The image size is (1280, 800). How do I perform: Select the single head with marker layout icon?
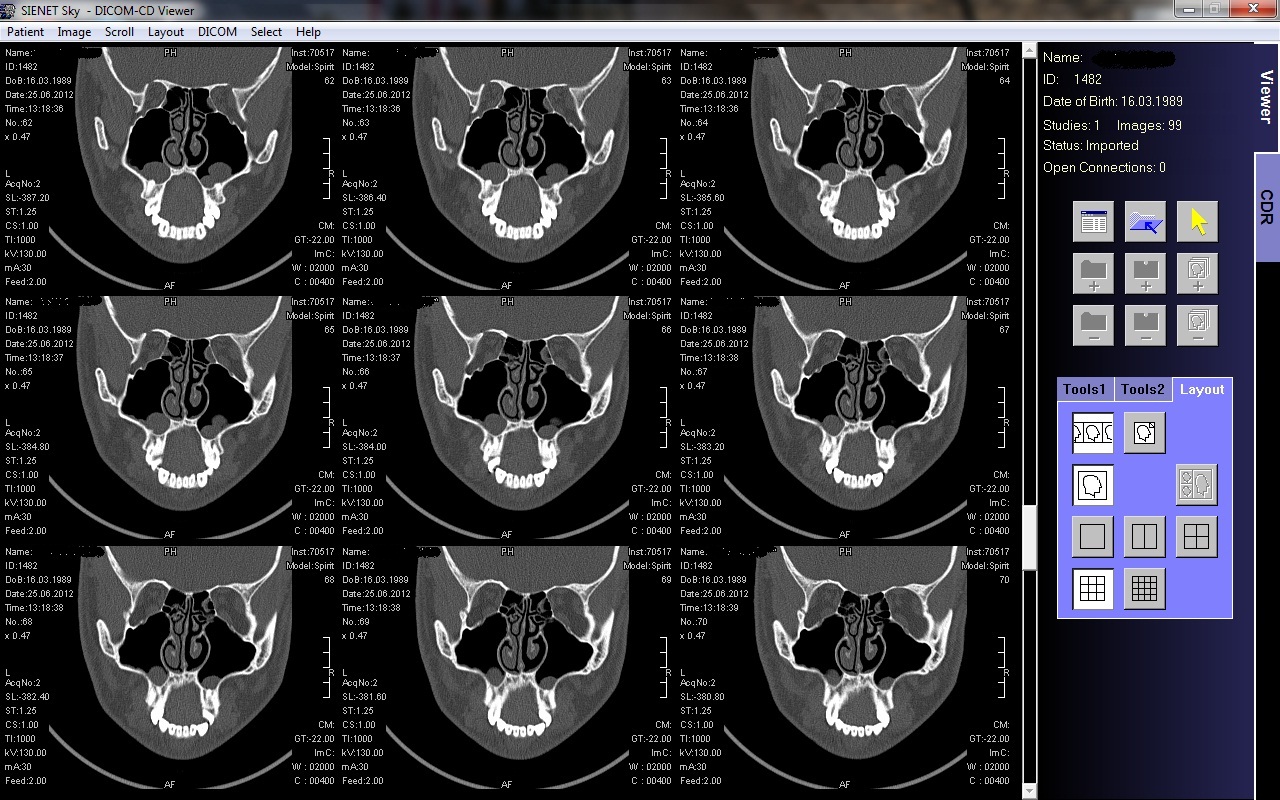click(1145, 433)
